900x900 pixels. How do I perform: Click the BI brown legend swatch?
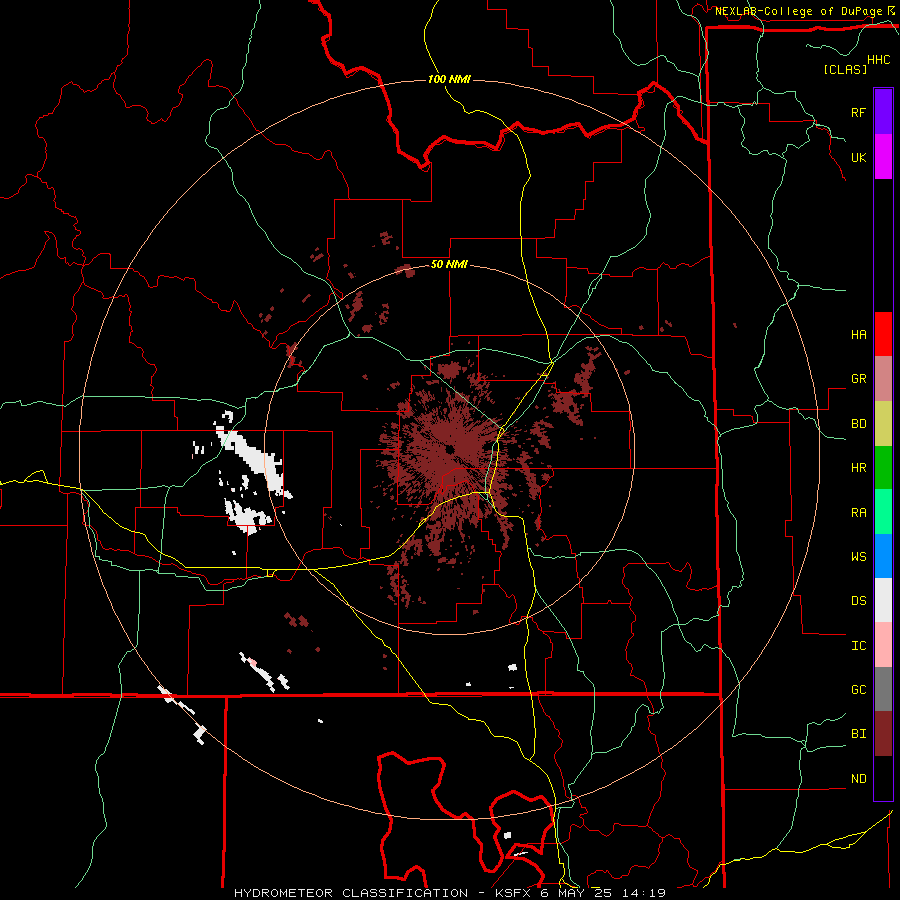pos(883,734)
